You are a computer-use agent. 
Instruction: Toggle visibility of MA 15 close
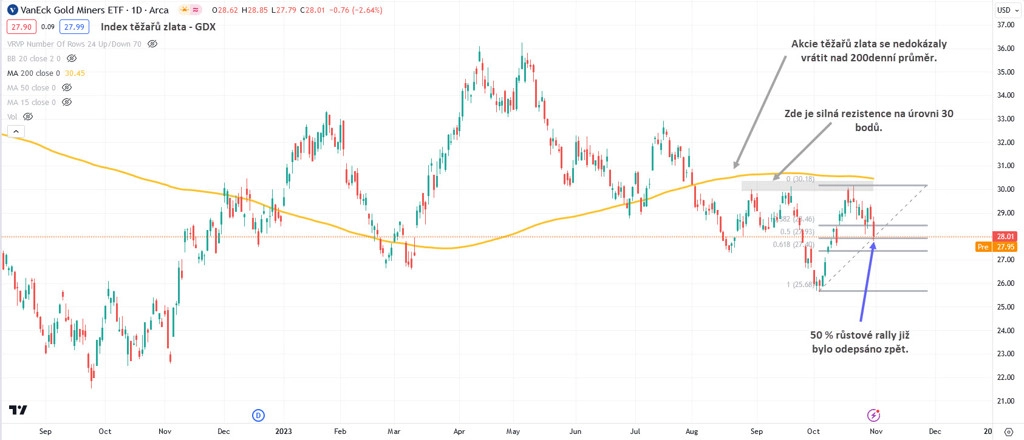coord(67,102)
